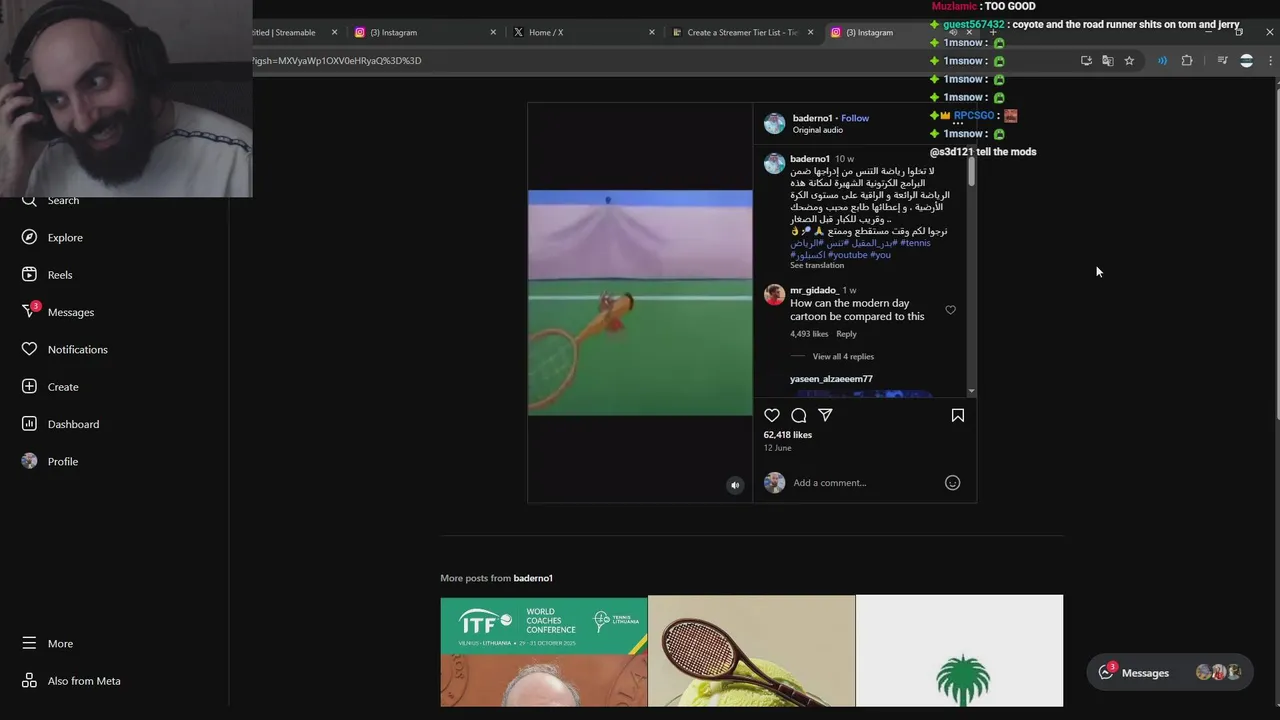This screenshot has width=1280, height=720.
Task: Click Original audio under username
Action: pyautogui.click(x=818, y=130)
